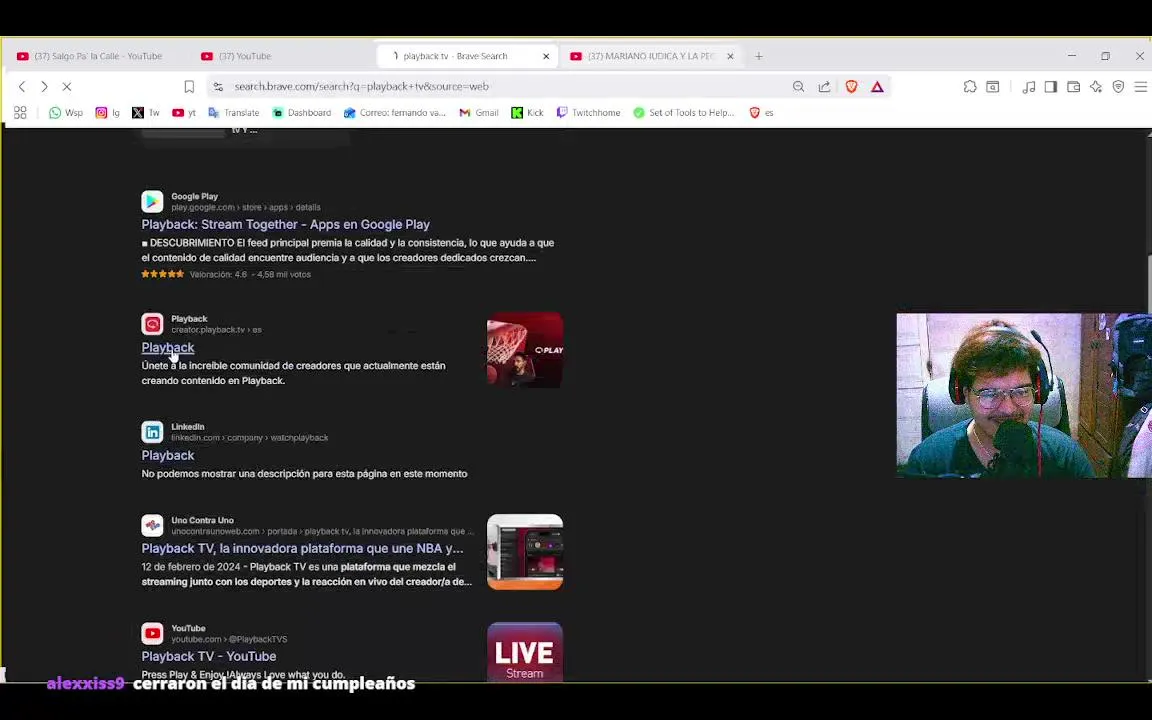1152x720 pixels.
Task: Open the Twitchhome bookmark
Action: coord(588,112)
